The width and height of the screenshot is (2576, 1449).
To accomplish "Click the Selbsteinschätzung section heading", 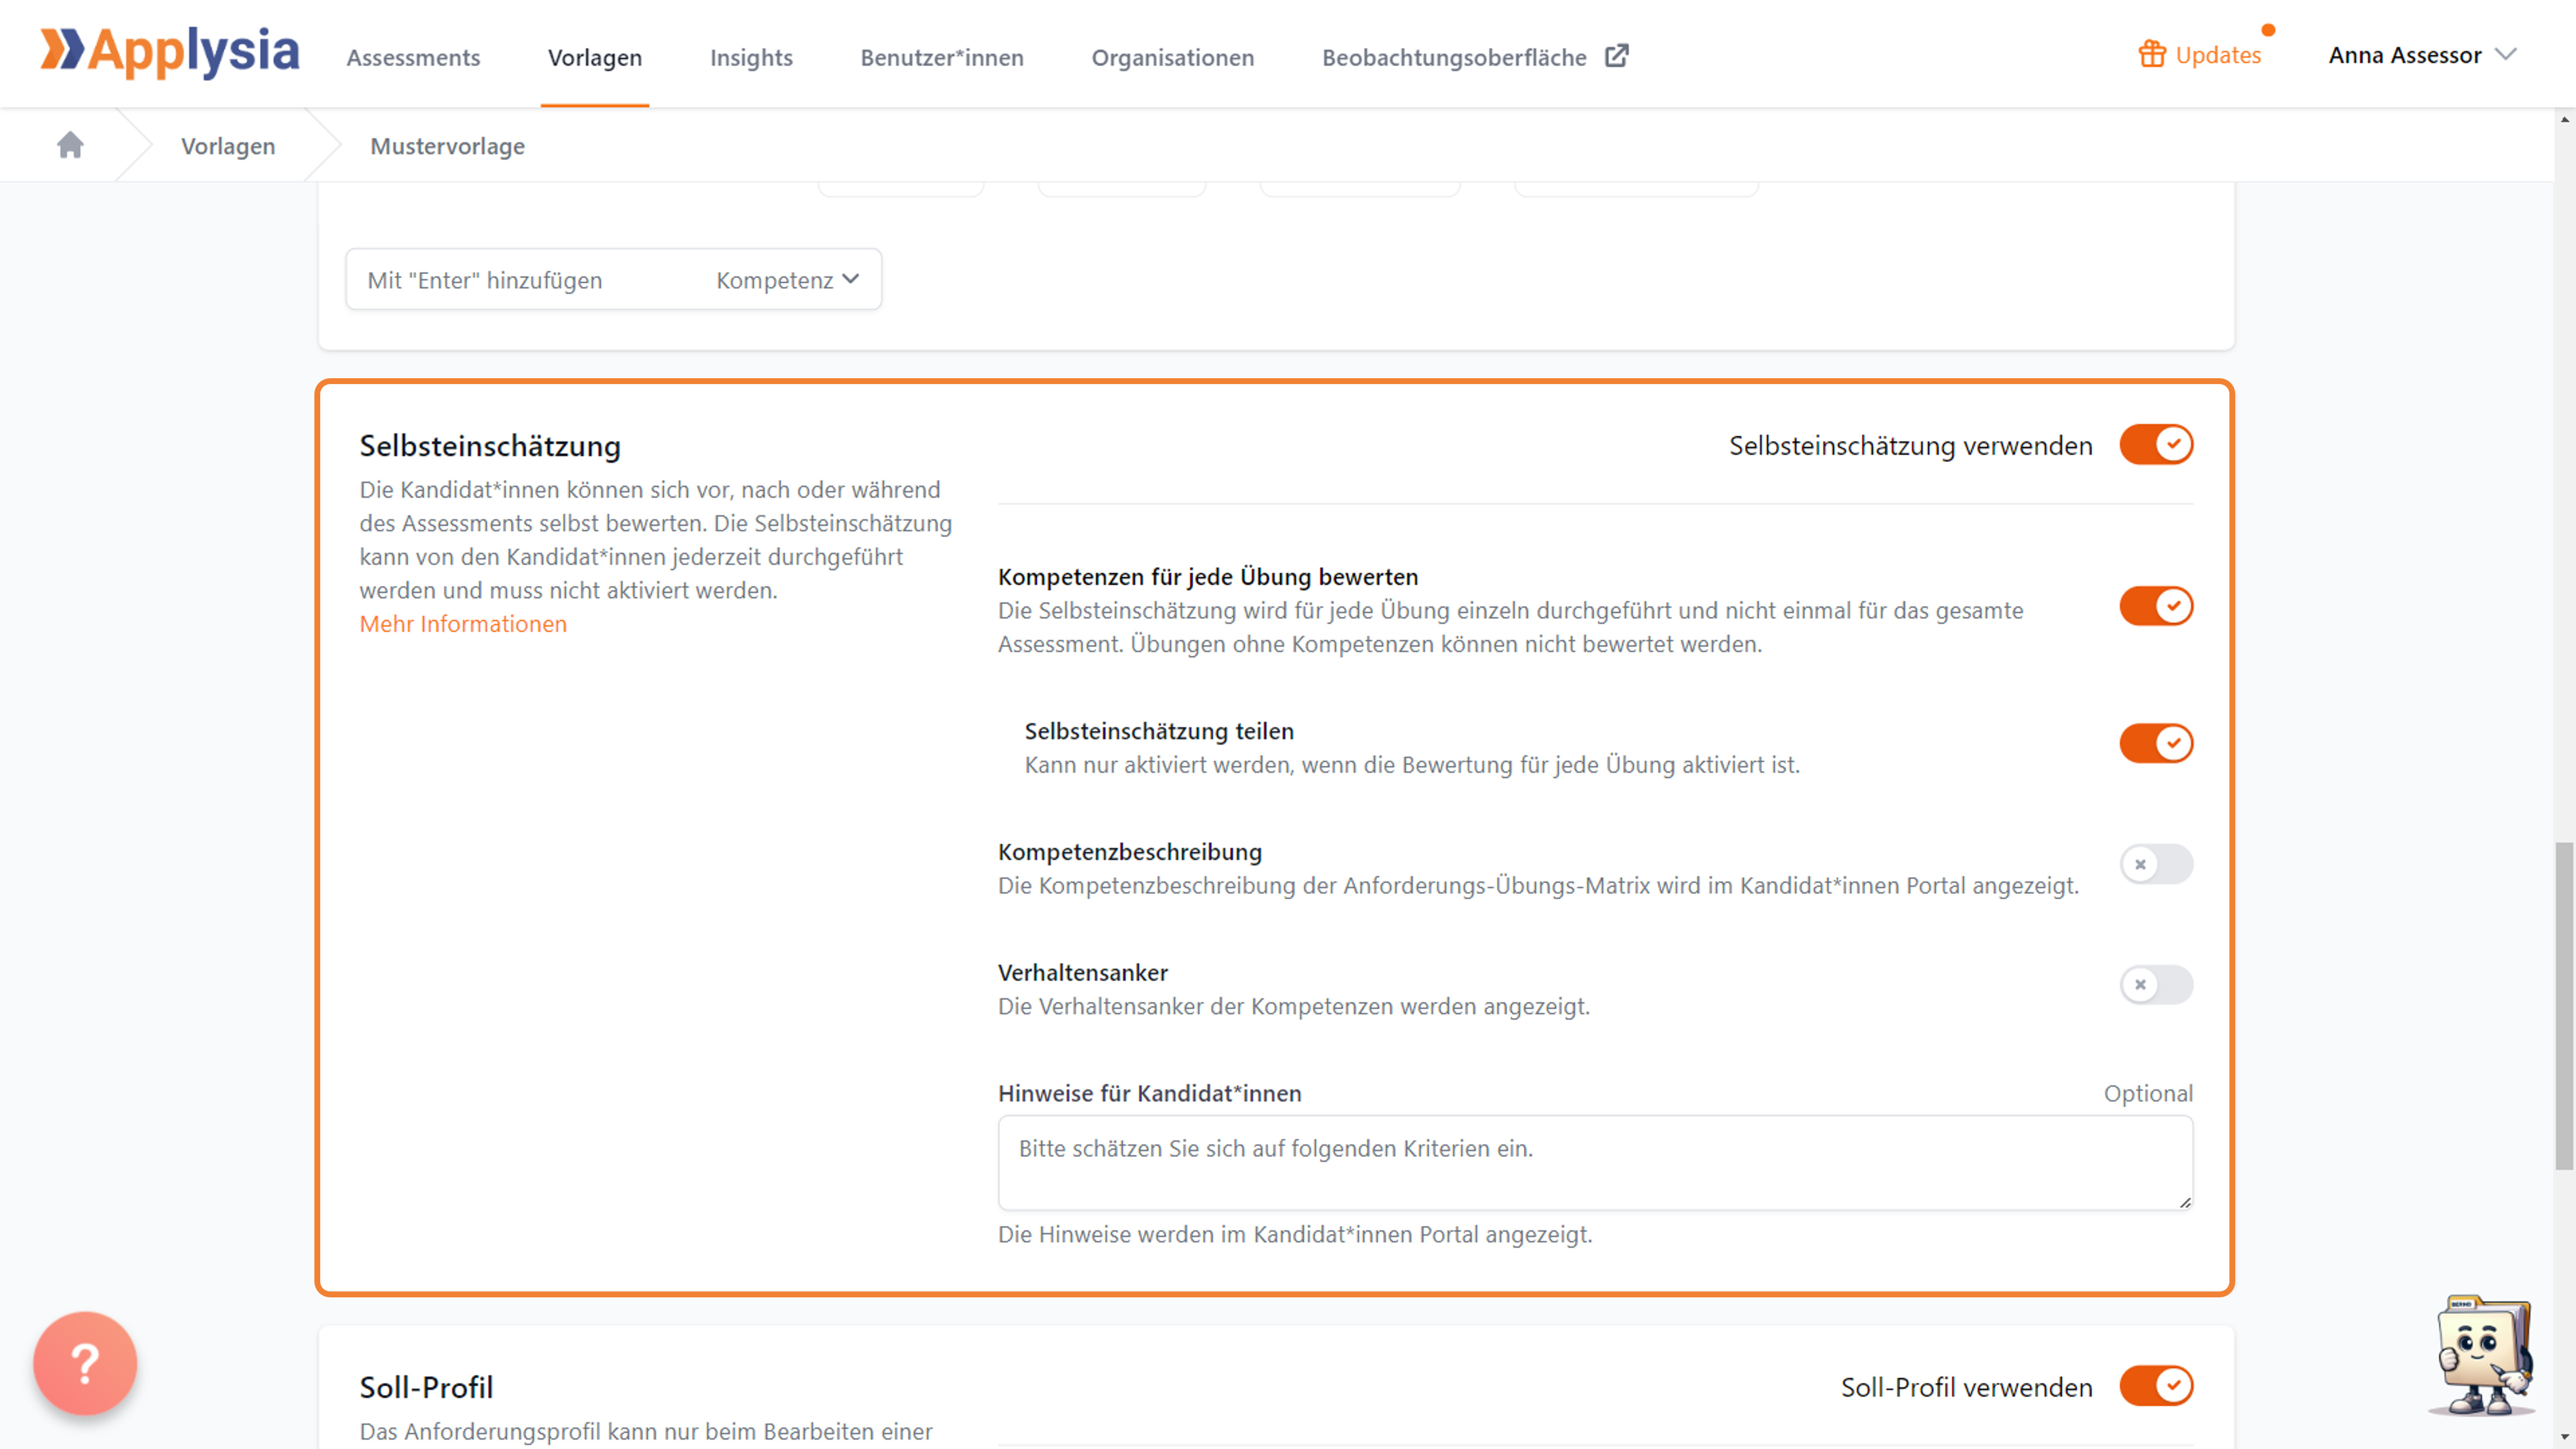I will 490,446.
